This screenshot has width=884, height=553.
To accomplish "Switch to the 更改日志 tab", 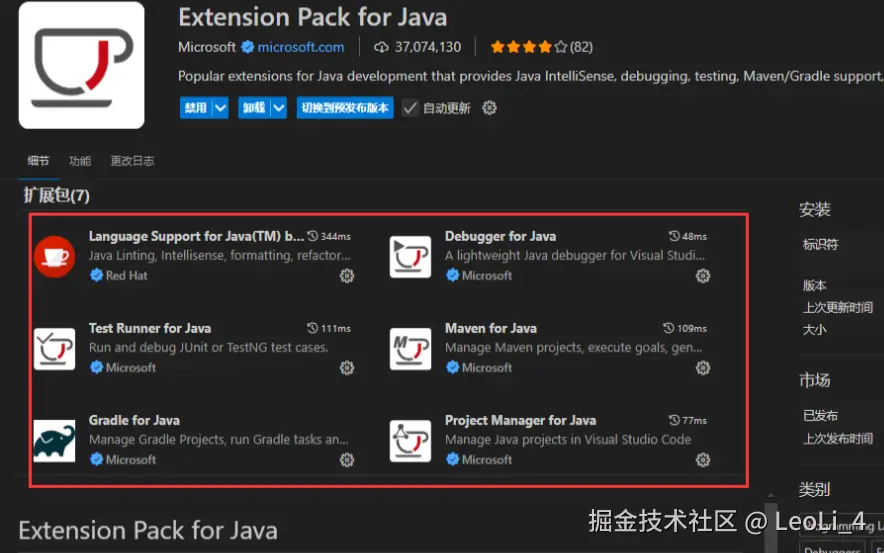I will [132, 161].
